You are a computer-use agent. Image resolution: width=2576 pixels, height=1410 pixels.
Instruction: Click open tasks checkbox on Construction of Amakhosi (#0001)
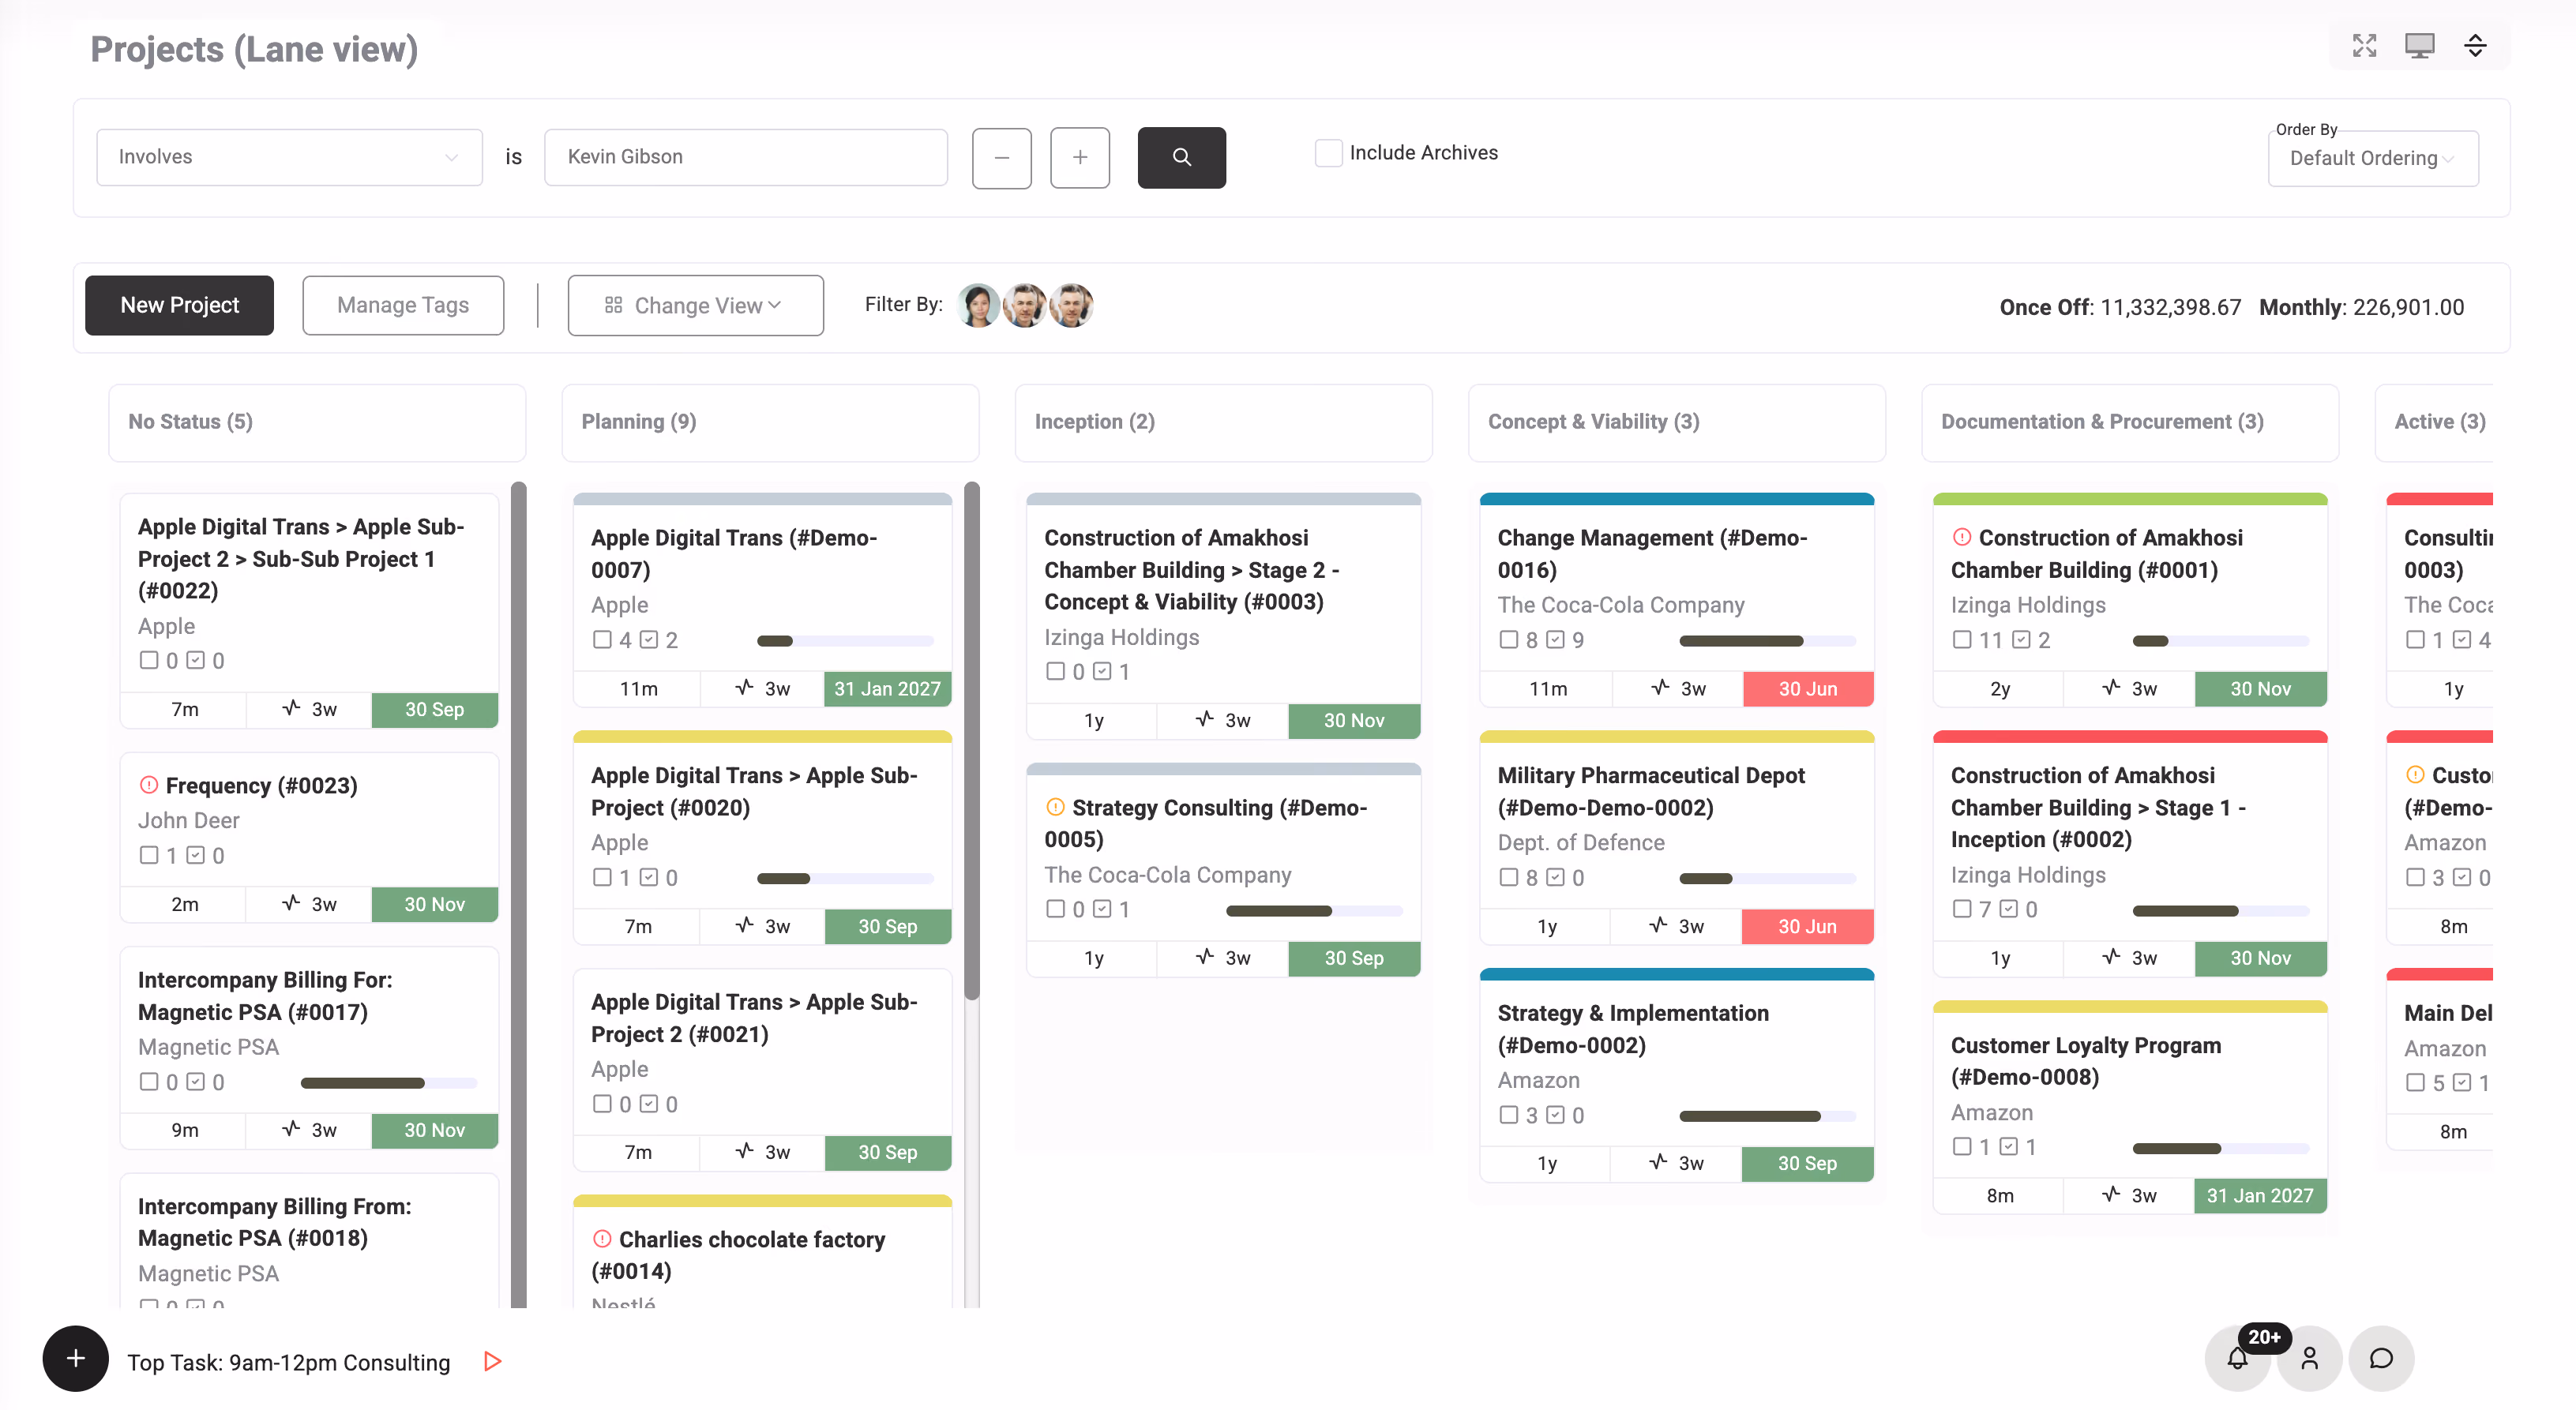1962,639
